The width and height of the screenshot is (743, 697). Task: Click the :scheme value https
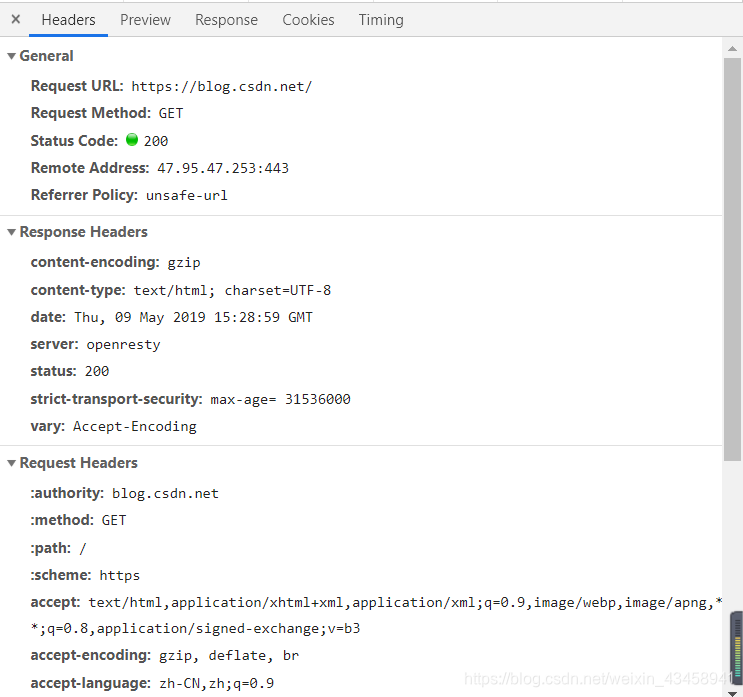point(119,576)
